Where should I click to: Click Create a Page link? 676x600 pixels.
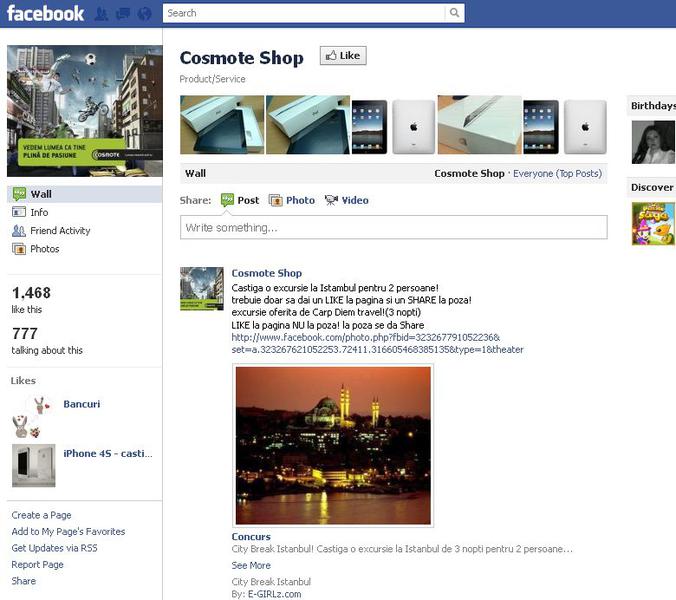[x=41, y=515]
